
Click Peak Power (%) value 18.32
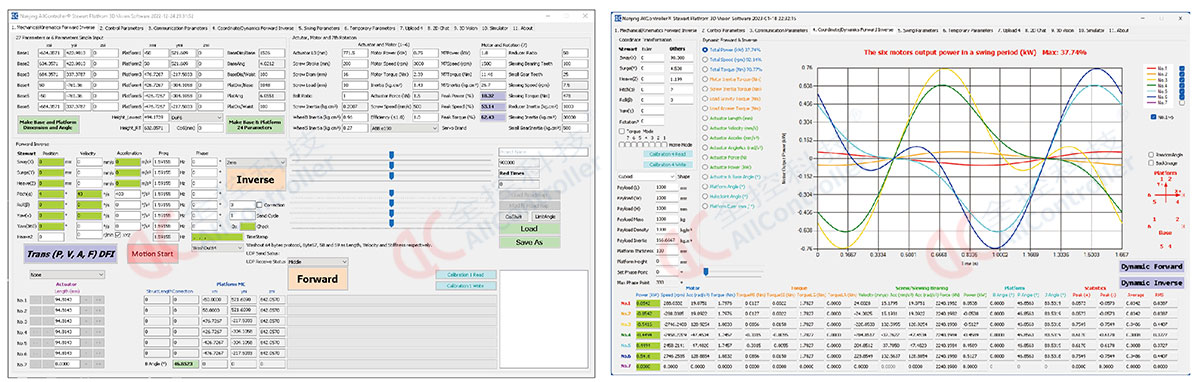click(493, 96)
